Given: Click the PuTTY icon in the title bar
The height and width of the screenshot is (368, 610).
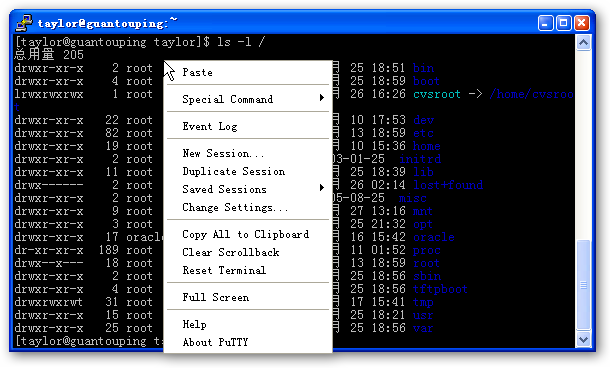Looking at the screenshot, I should [24, 23].
